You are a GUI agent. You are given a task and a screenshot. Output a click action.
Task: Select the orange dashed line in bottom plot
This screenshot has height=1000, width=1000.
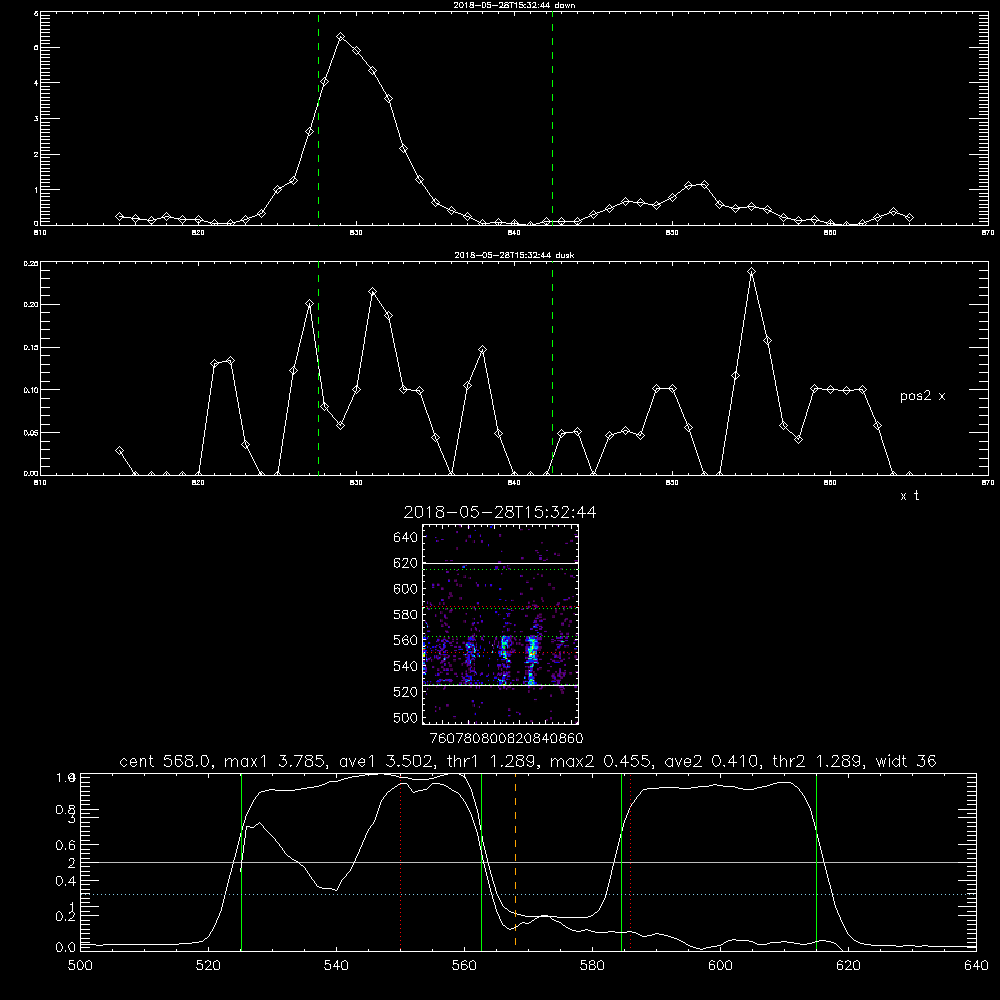click(x=515, y=861)
